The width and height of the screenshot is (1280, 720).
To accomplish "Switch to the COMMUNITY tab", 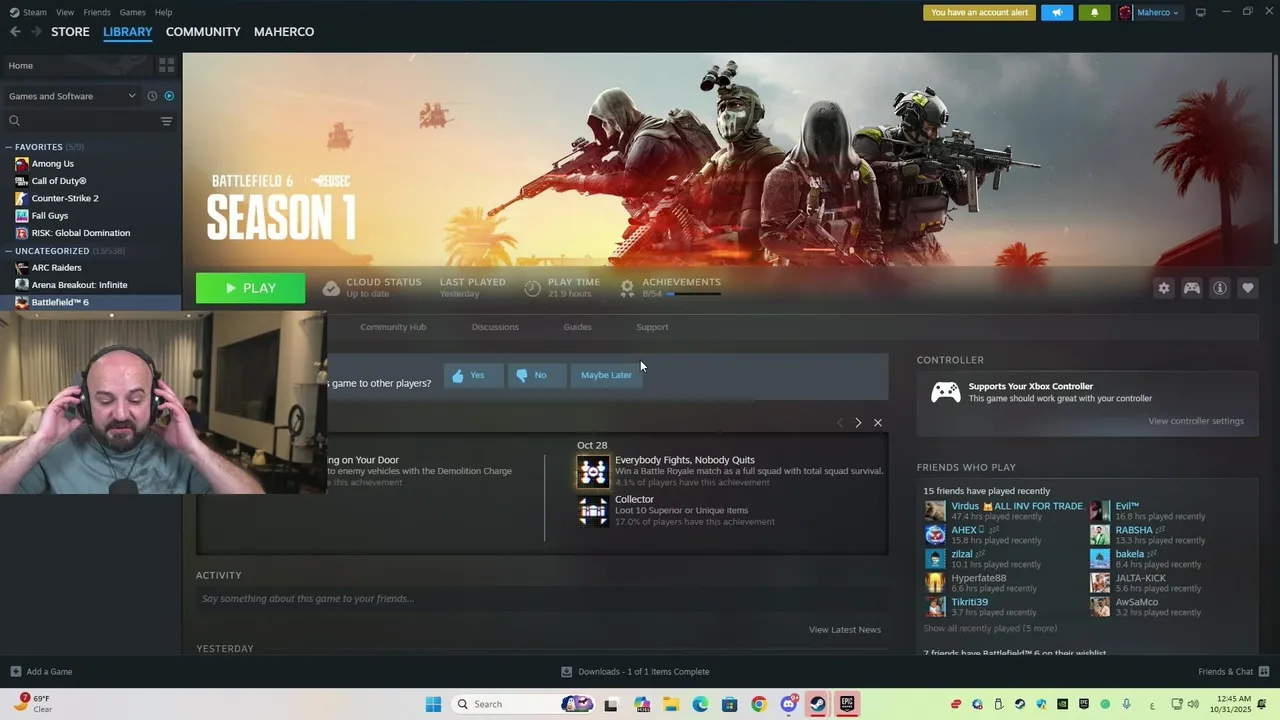I will [x=203, y=32].
